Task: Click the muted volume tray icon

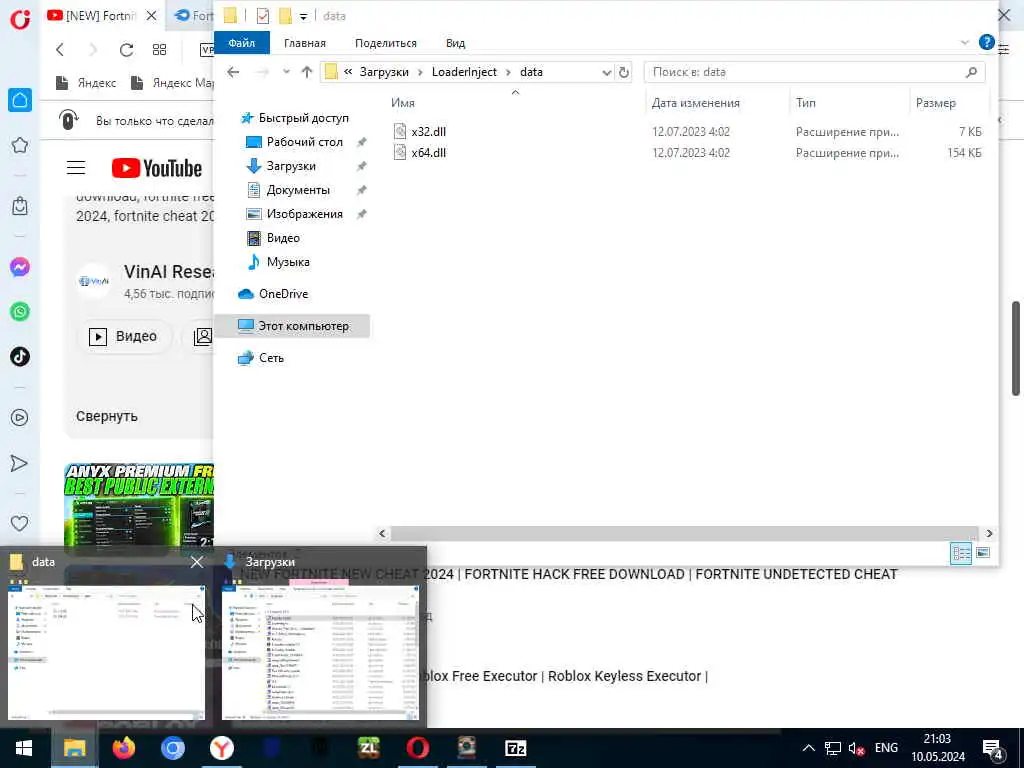Action: click(x=856, y=748)
